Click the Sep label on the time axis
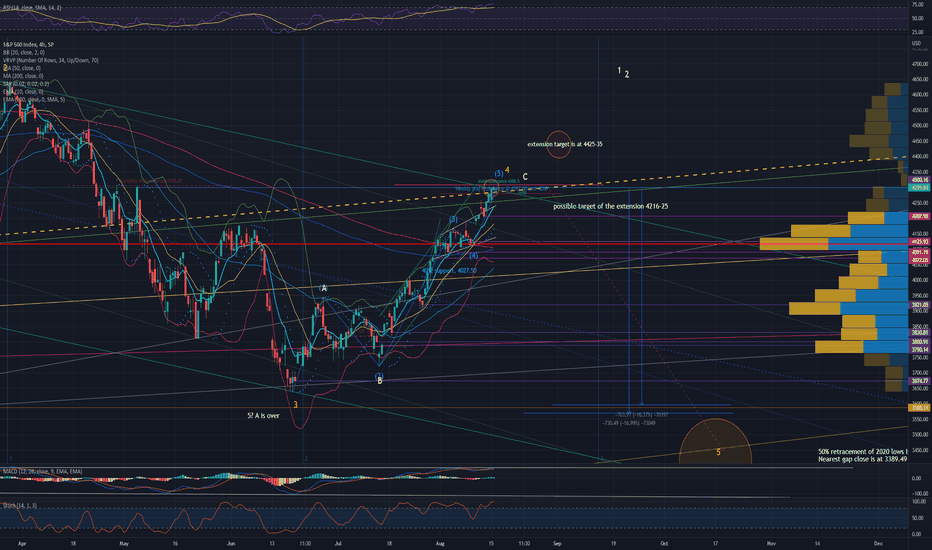 557,543
